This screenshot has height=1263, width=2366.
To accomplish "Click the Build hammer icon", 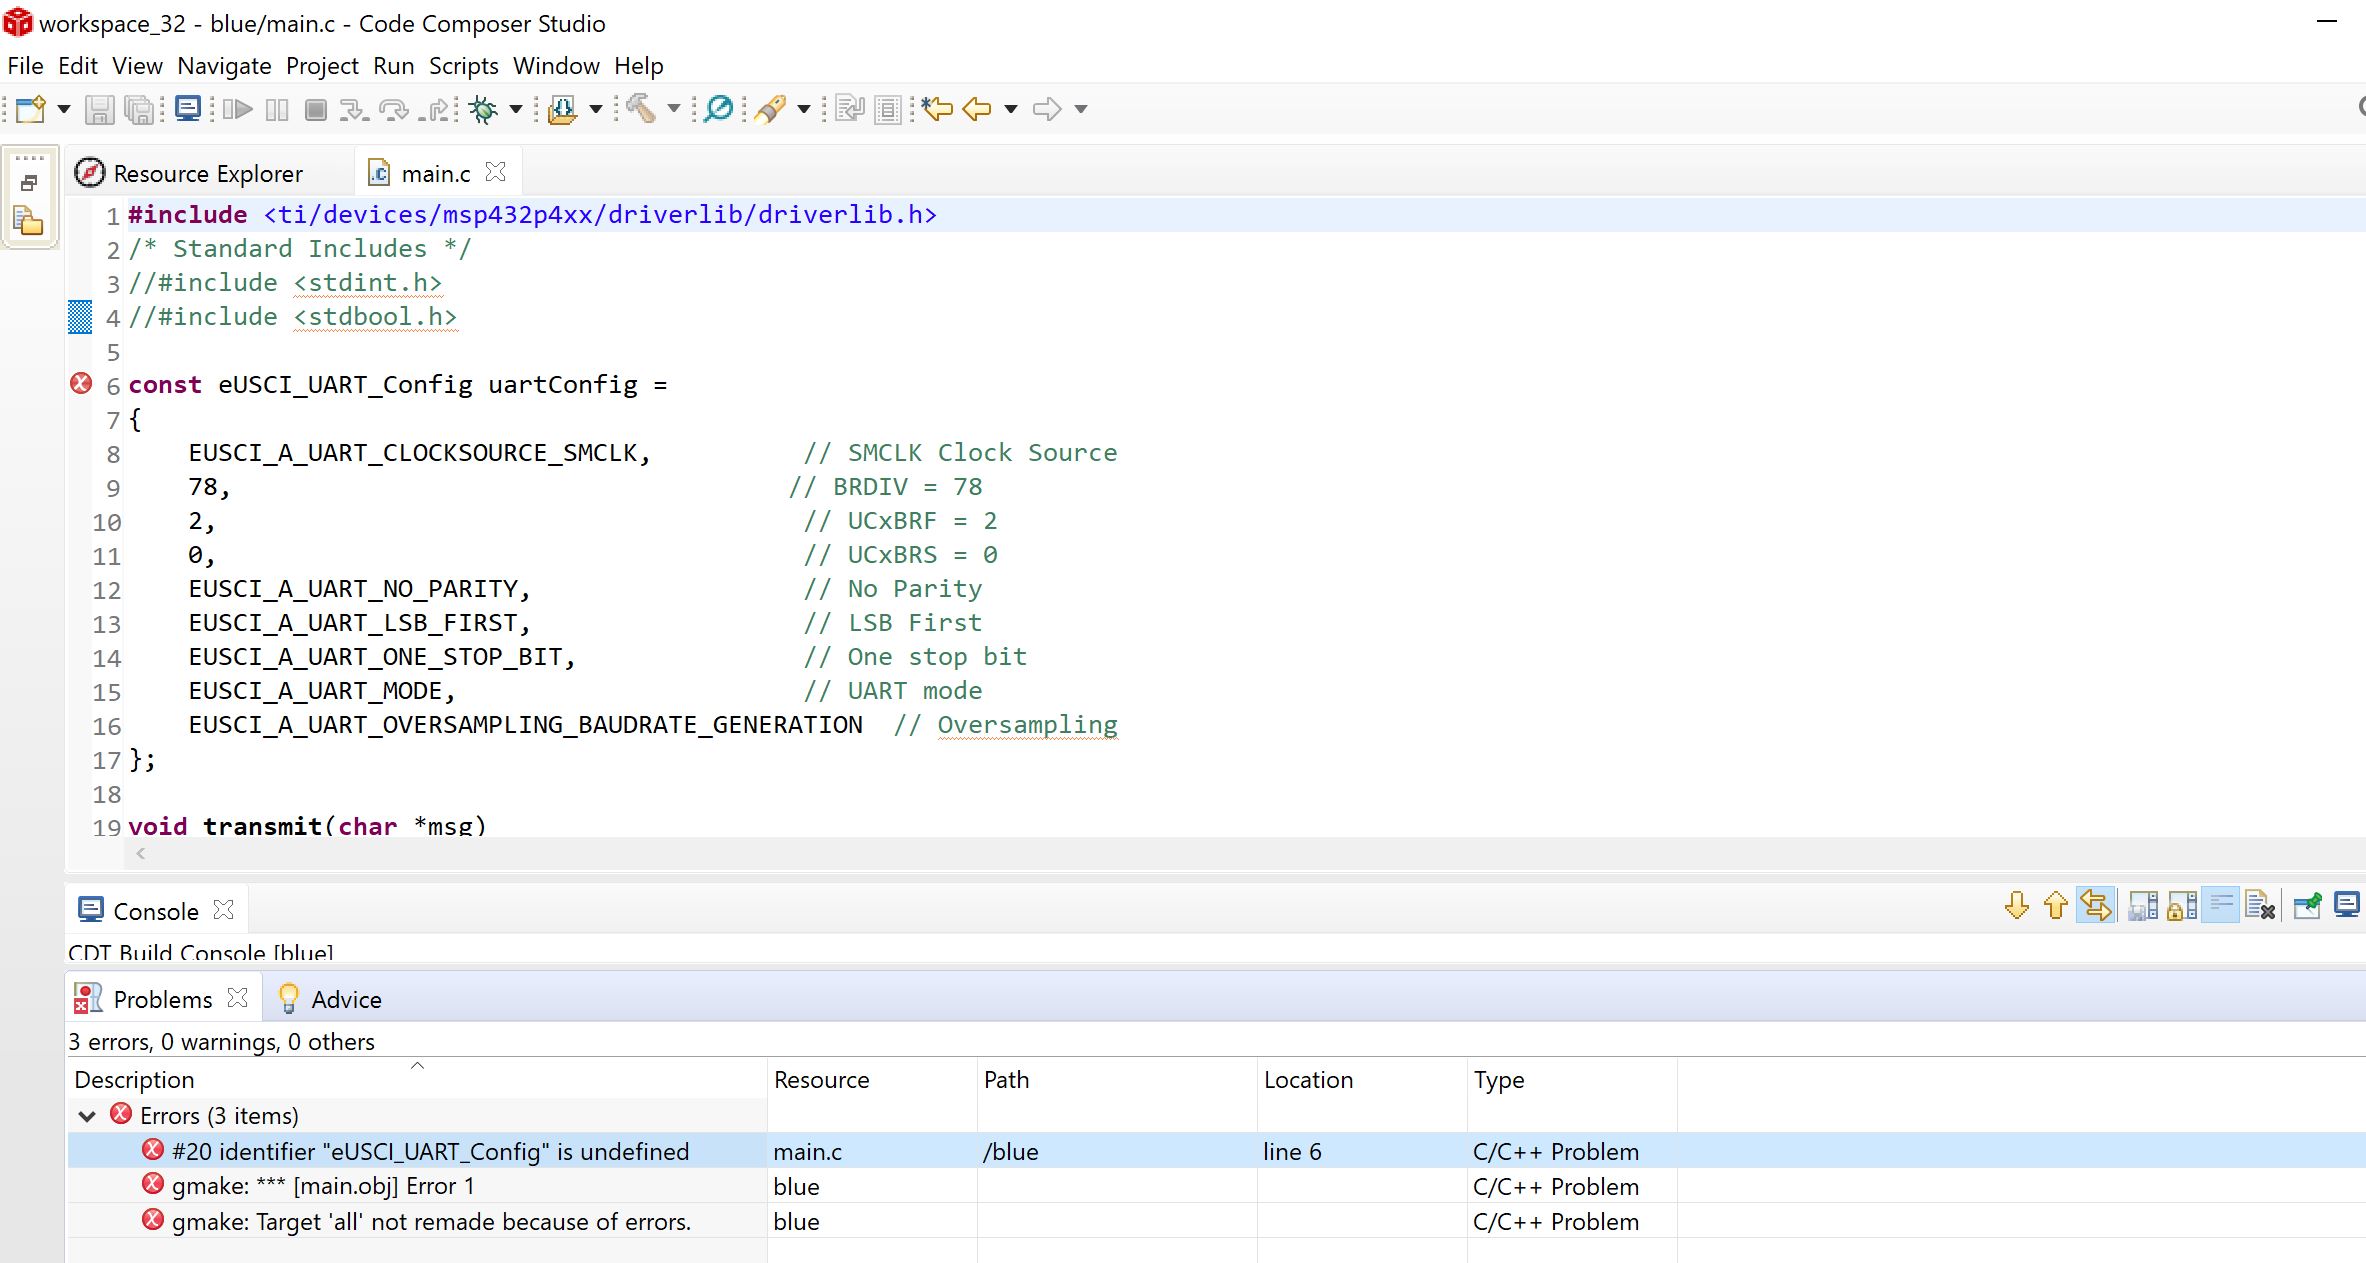I will point(641,109).
